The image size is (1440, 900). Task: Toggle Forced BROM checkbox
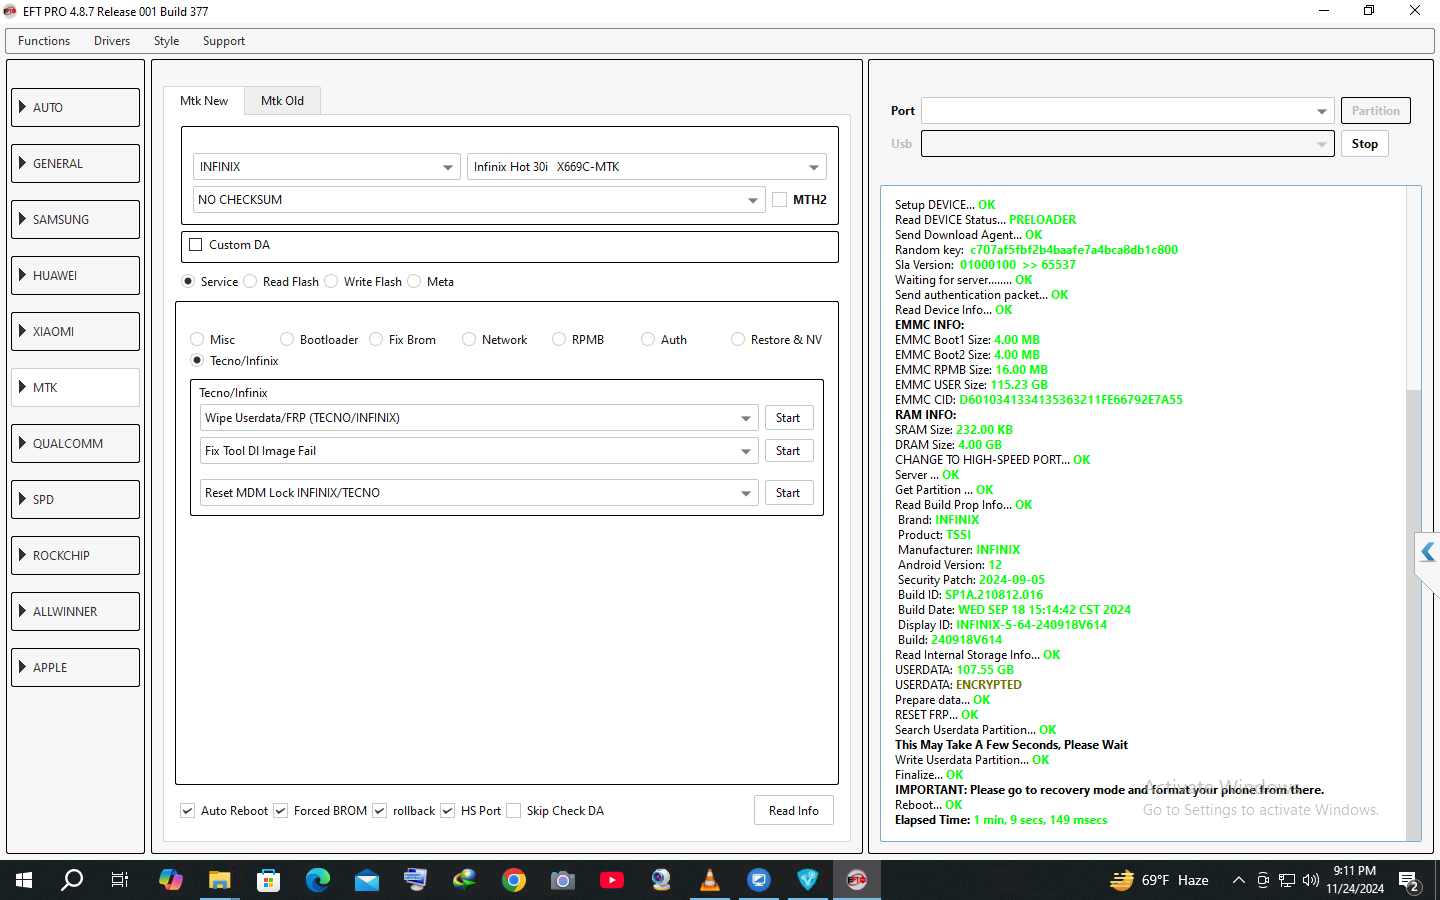[x=281, y=811]
